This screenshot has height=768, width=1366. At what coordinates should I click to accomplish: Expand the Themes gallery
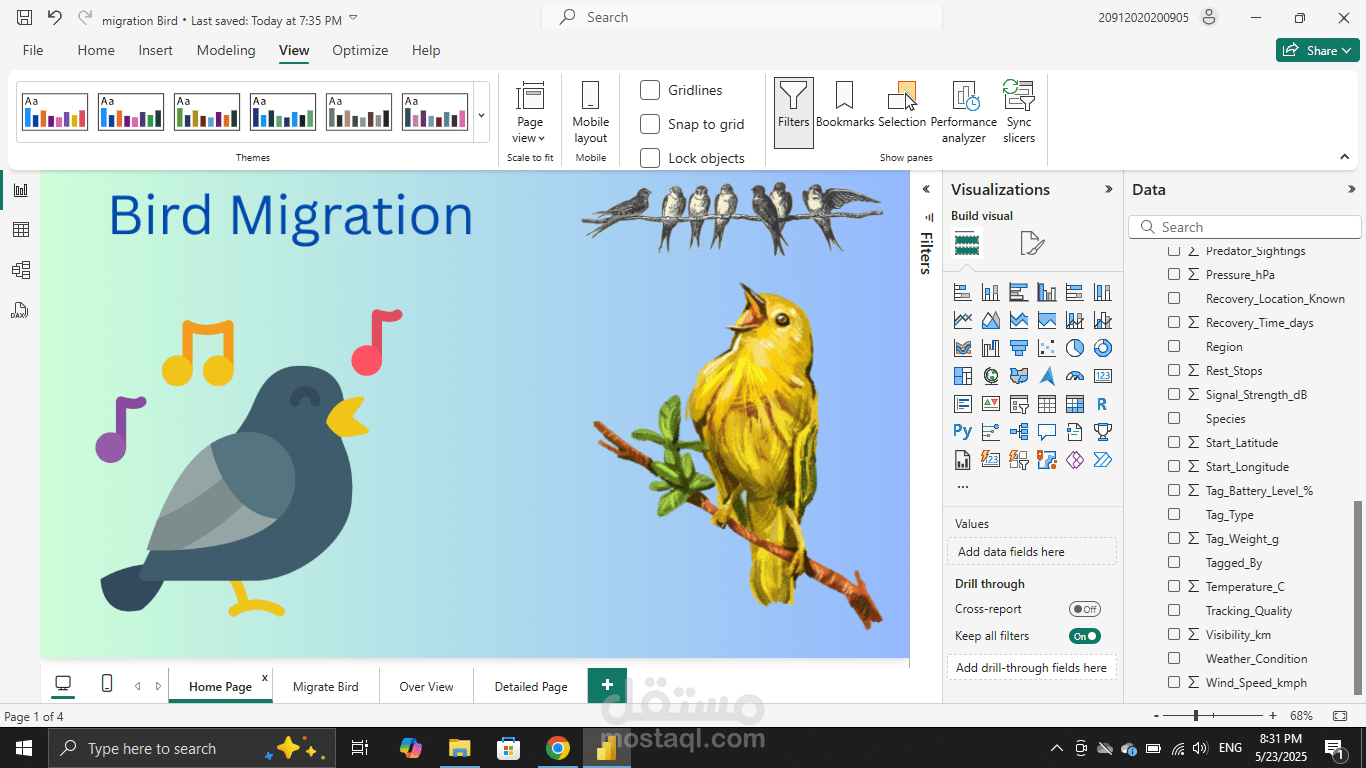click(x=481, y=115)
